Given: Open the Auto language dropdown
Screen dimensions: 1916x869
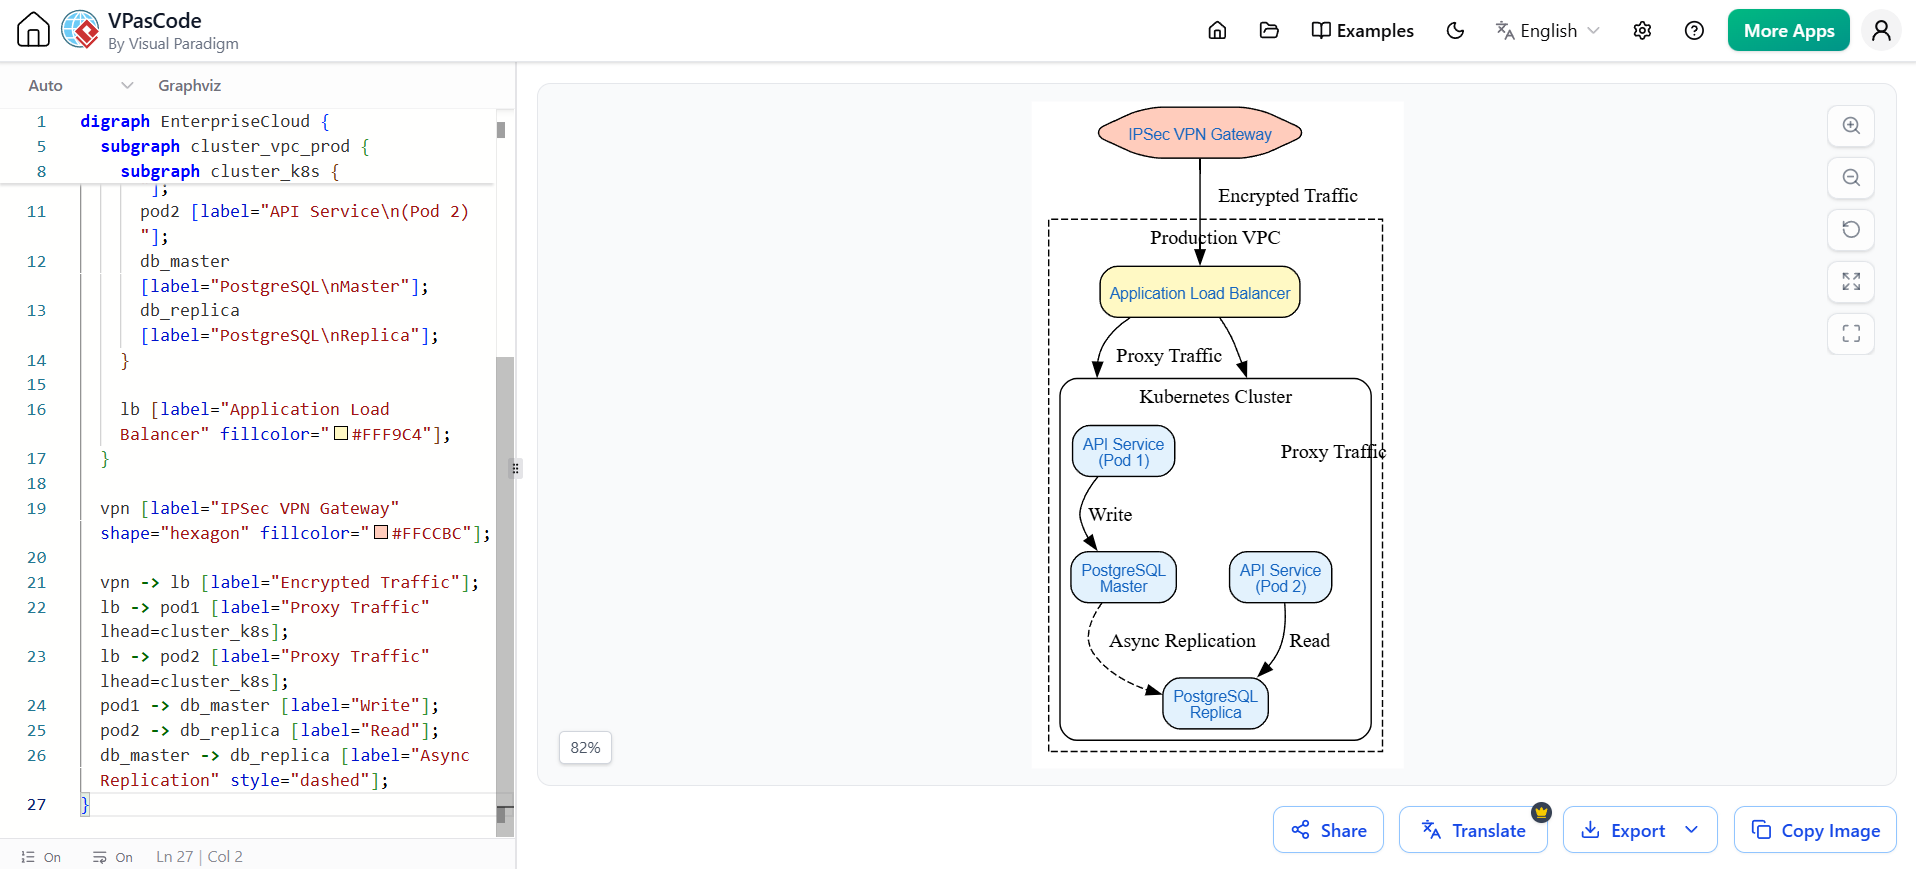Looking at the screenshot, I should (80, 85).
